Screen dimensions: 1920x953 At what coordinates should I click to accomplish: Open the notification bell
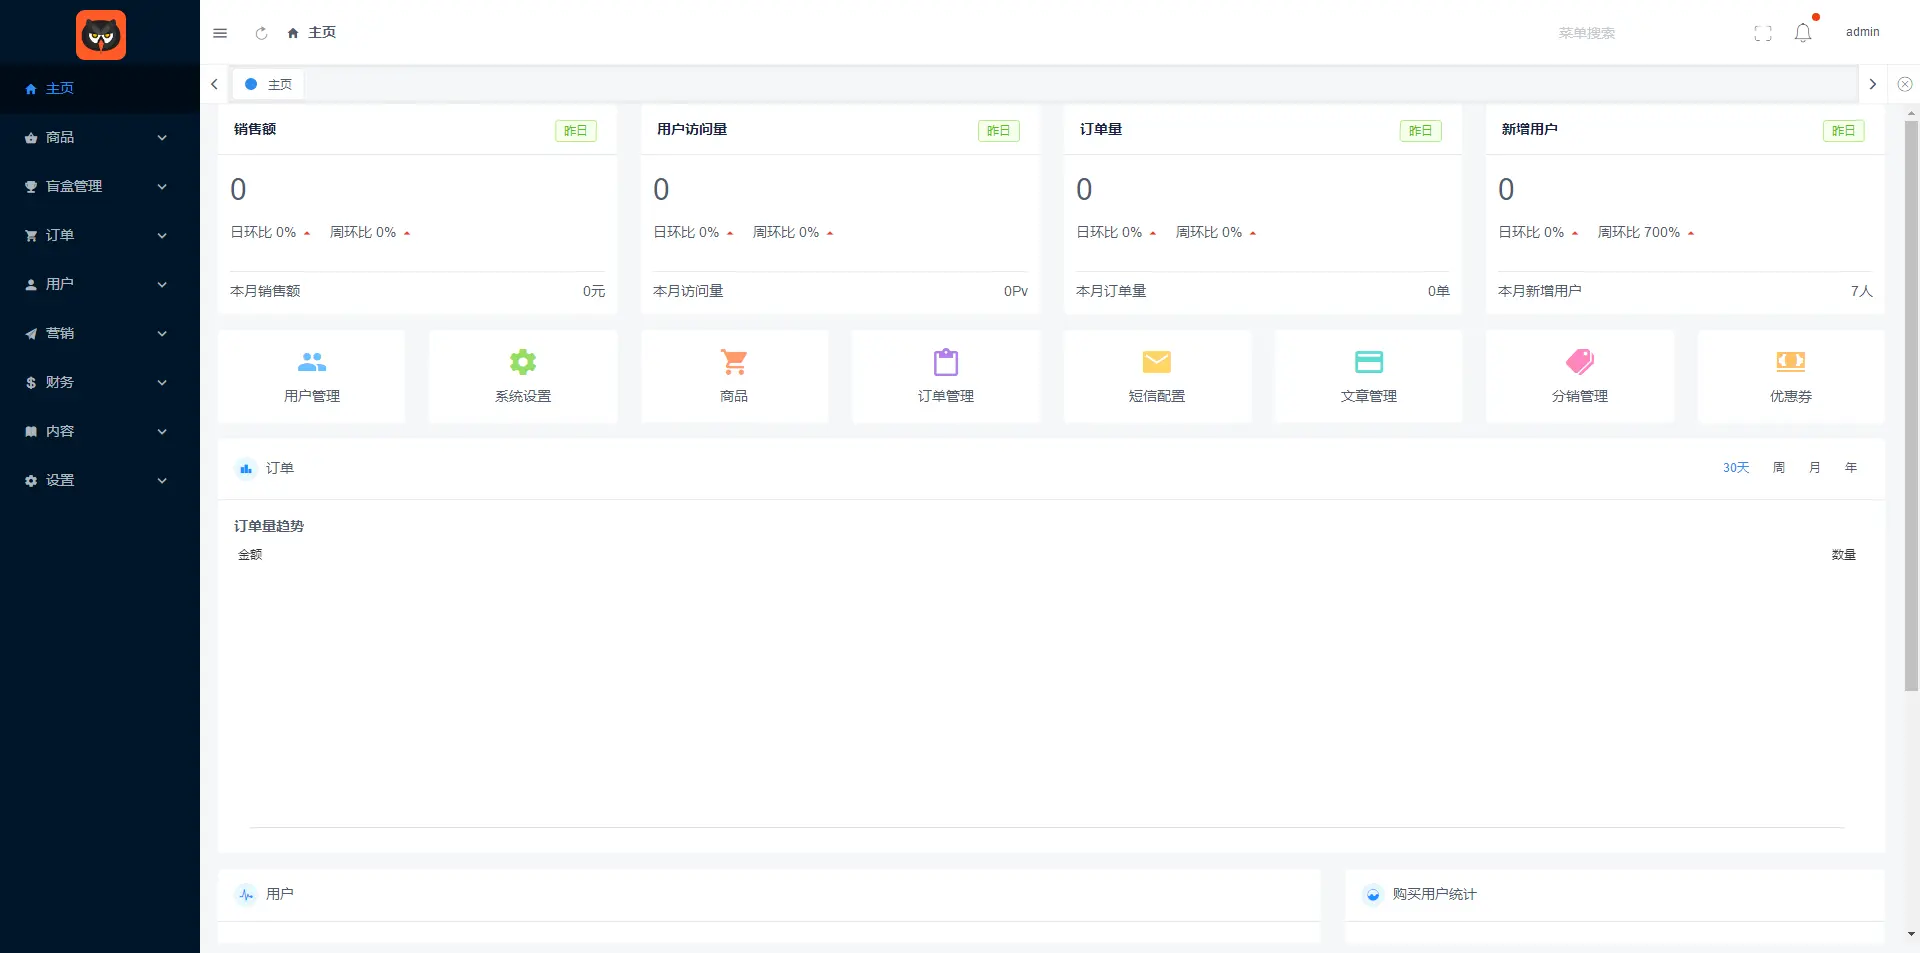(1803, 33)
